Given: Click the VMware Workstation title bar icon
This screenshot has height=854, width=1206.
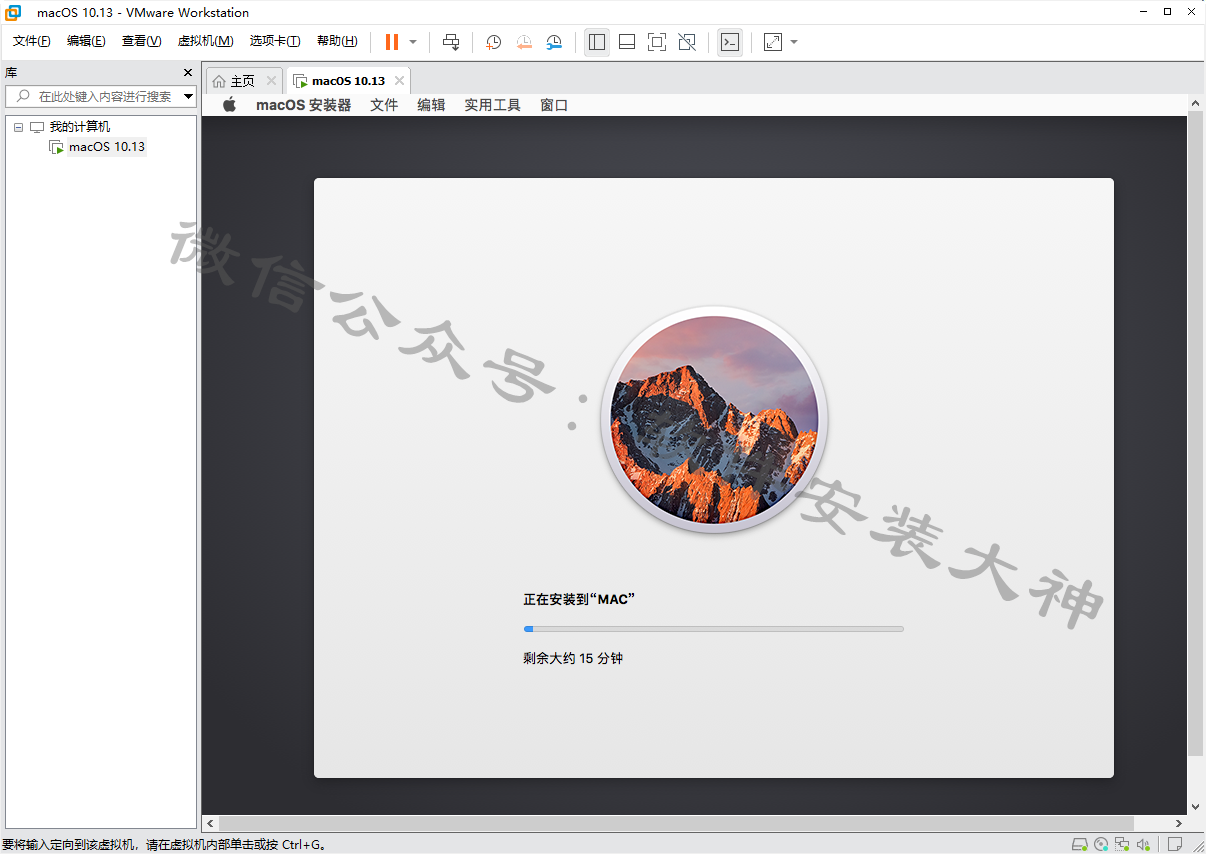Looking at the screenshot, I should pos(13,12).
